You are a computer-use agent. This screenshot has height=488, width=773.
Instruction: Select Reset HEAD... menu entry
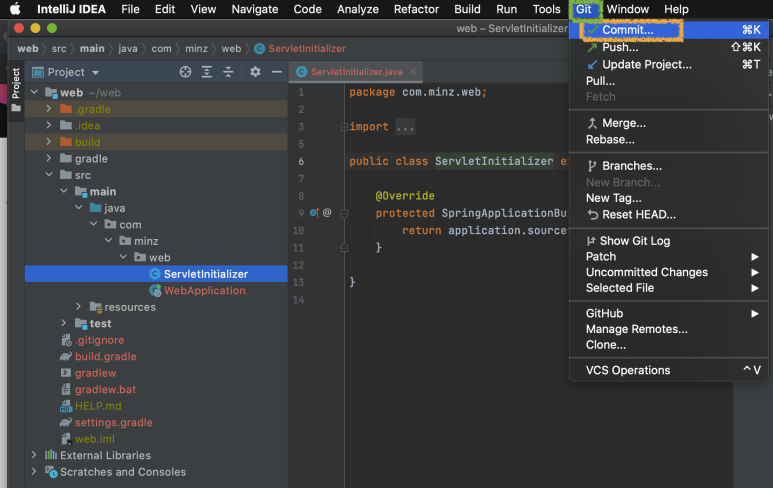point(668,215)
